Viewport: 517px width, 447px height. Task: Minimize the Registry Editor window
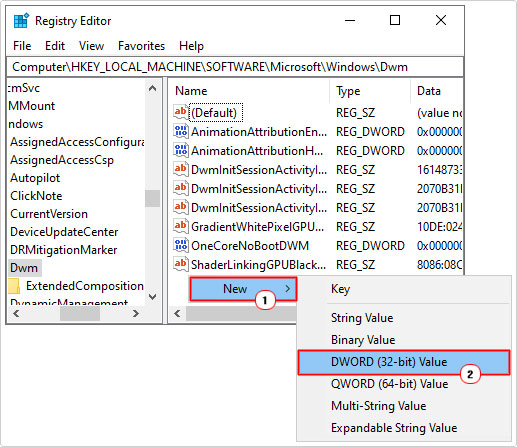click(350, 21)
